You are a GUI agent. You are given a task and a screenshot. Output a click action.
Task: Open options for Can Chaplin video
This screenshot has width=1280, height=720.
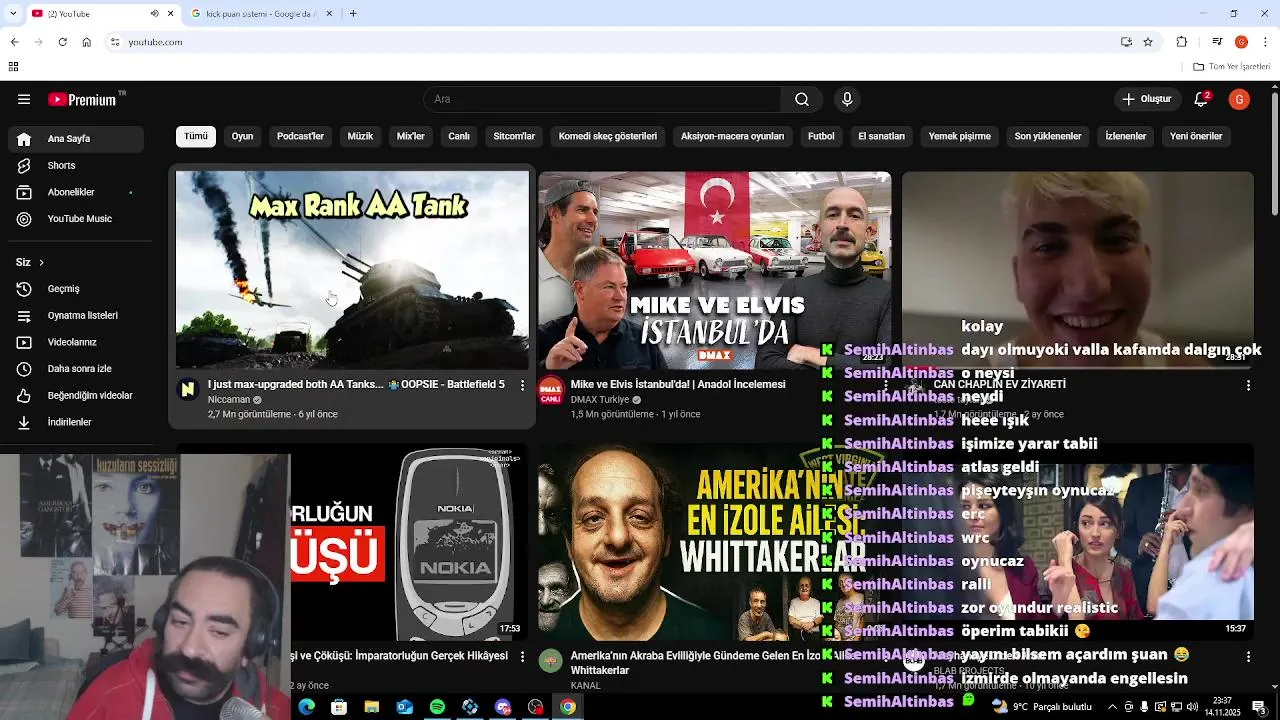[x=1248, y=385]
